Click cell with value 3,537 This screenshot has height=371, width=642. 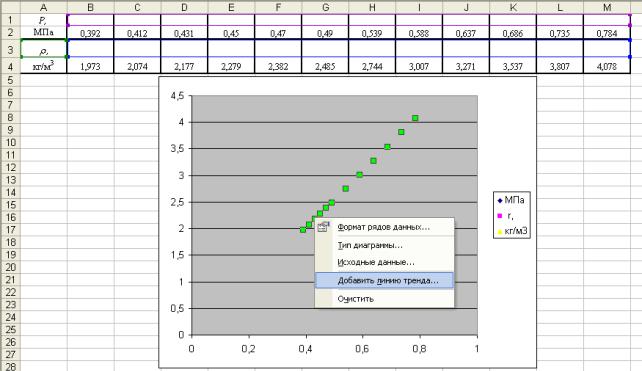[x=513, y=66]
